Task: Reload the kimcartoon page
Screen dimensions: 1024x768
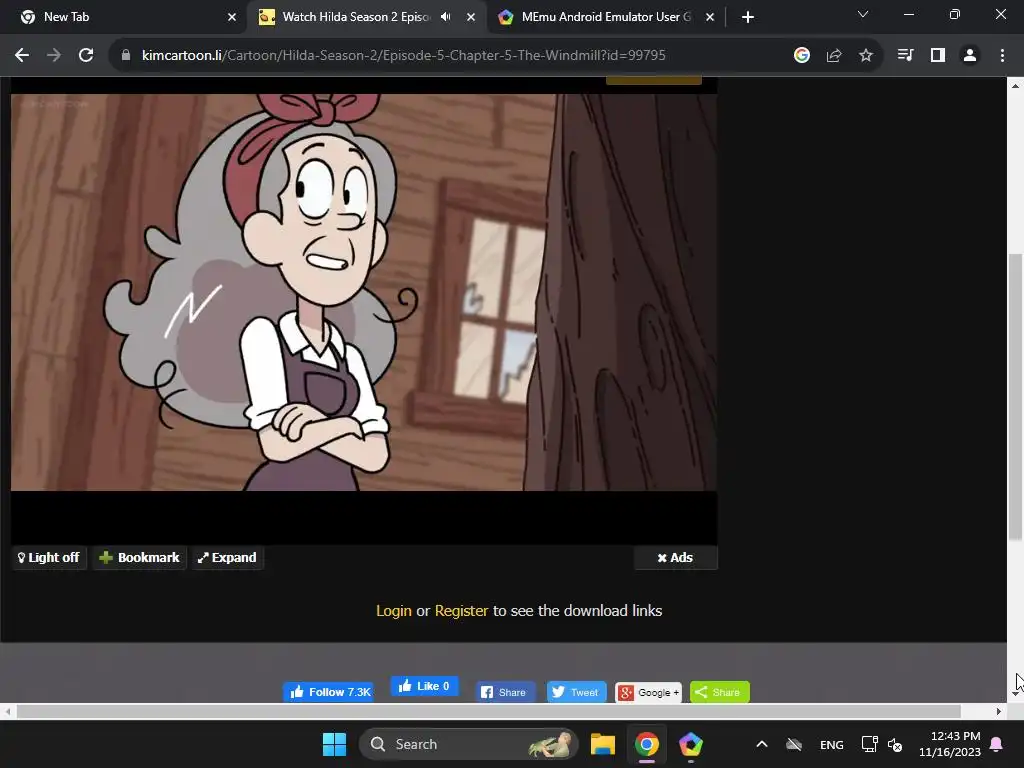Action: coord(86,56)
